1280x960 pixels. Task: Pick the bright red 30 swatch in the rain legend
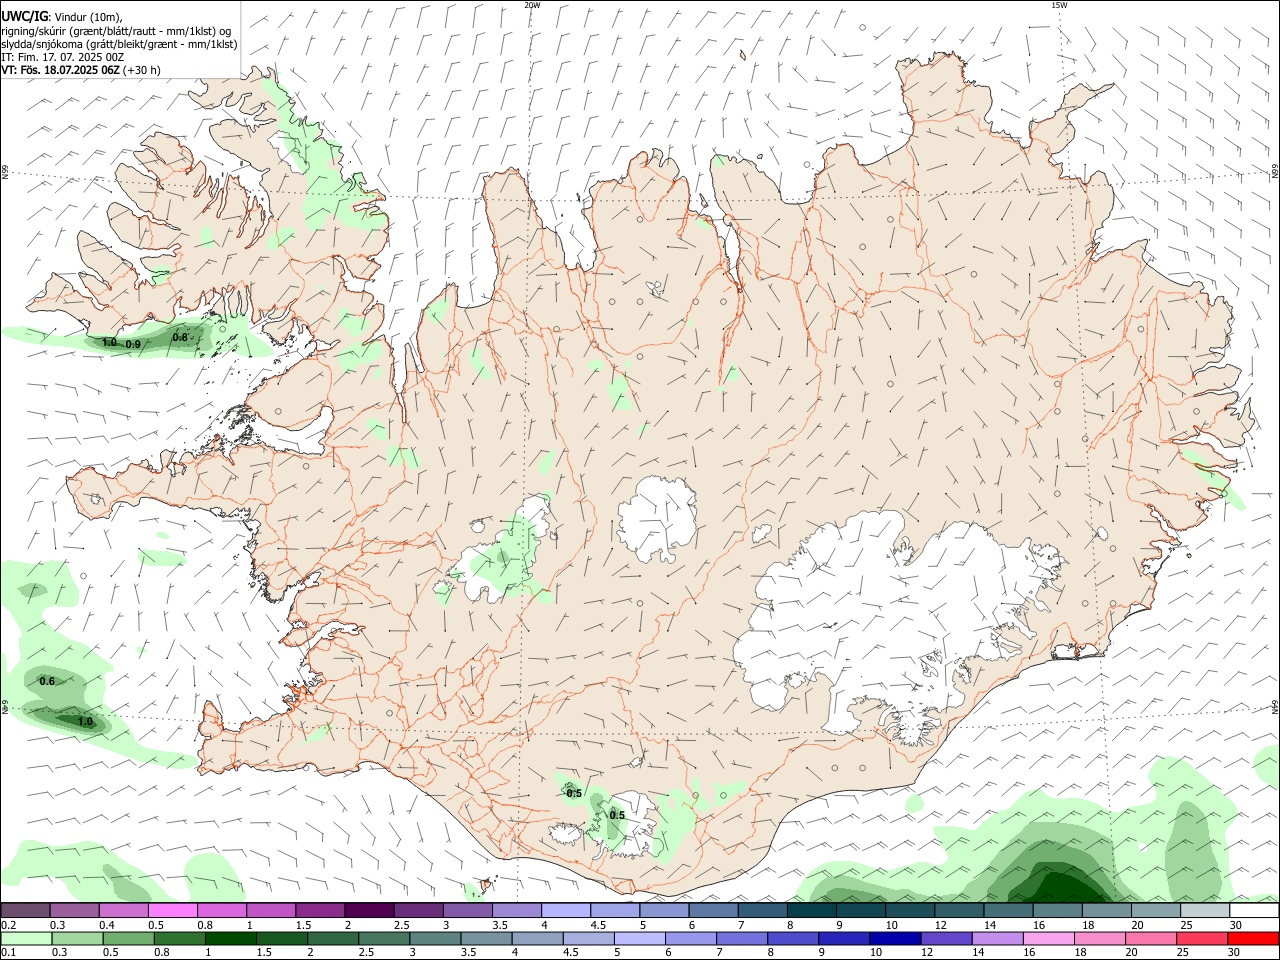pos(1254,938)
